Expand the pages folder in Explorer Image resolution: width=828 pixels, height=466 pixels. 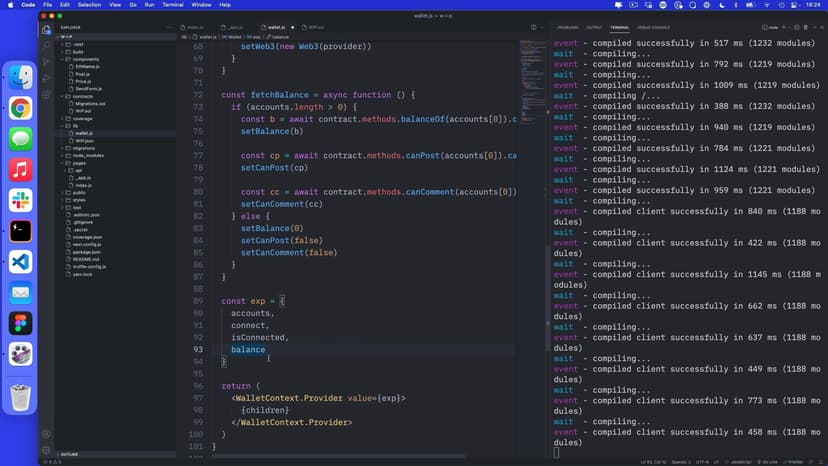(x=79, y=162)
